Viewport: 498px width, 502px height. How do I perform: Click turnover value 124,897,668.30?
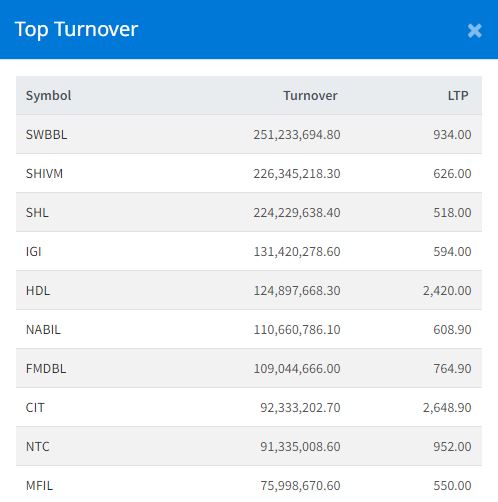(x=297, y=291)
